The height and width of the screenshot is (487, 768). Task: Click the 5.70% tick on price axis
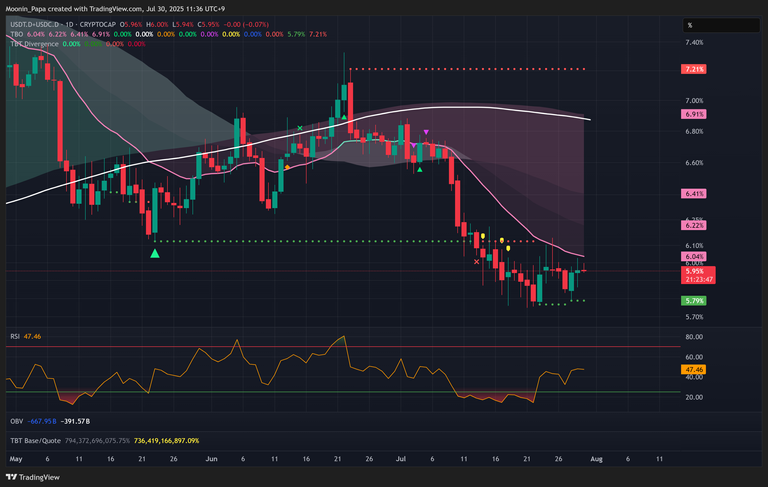(x=694, y=317)
